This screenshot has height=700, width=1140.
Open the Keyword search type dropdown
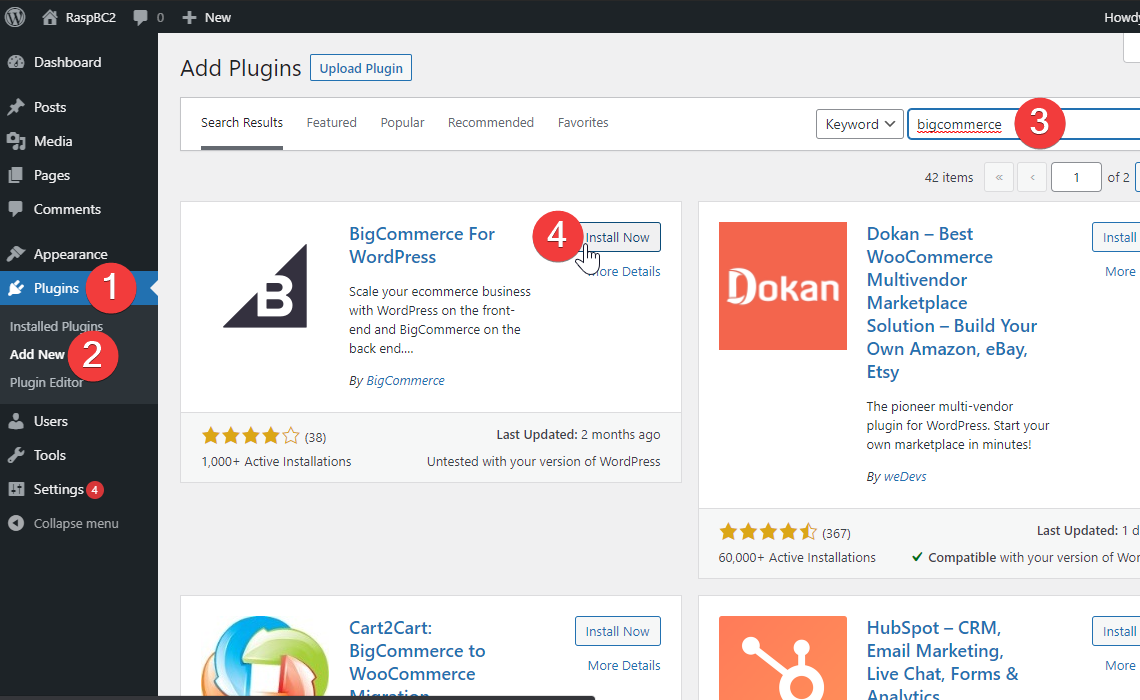[x=860, y=124]
